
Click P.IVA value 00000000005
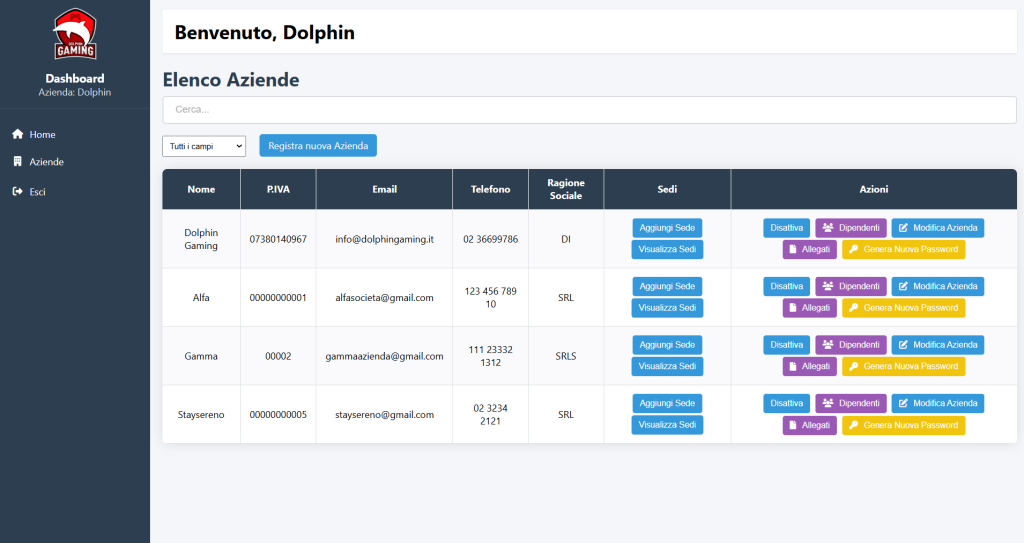278,414
